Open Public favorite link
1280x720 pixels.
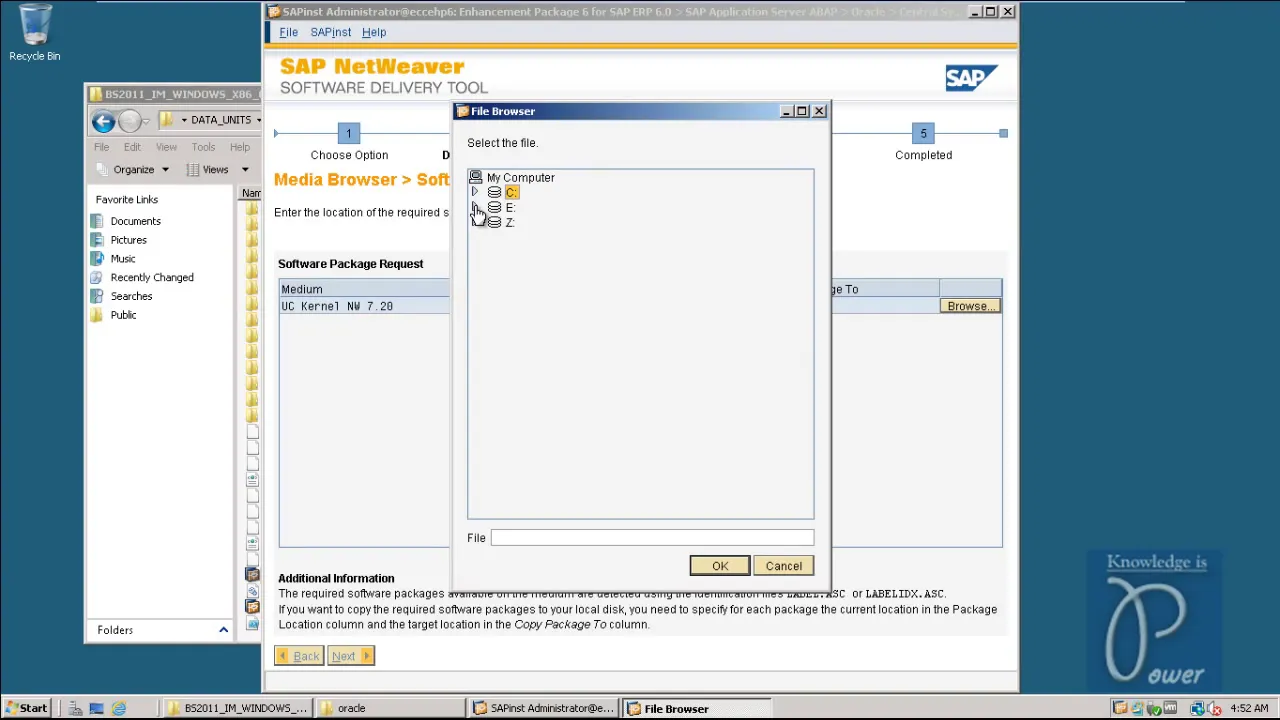(x=123, y=316)
